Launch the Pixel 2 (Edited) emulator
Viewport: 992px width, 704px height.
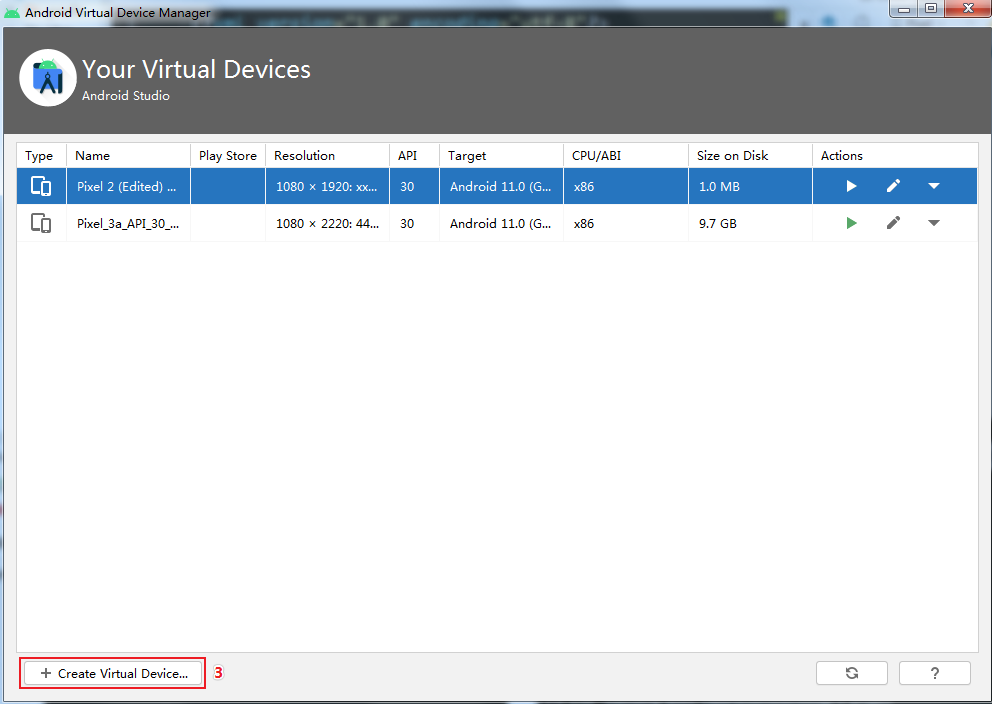click(x=851, y=186)
